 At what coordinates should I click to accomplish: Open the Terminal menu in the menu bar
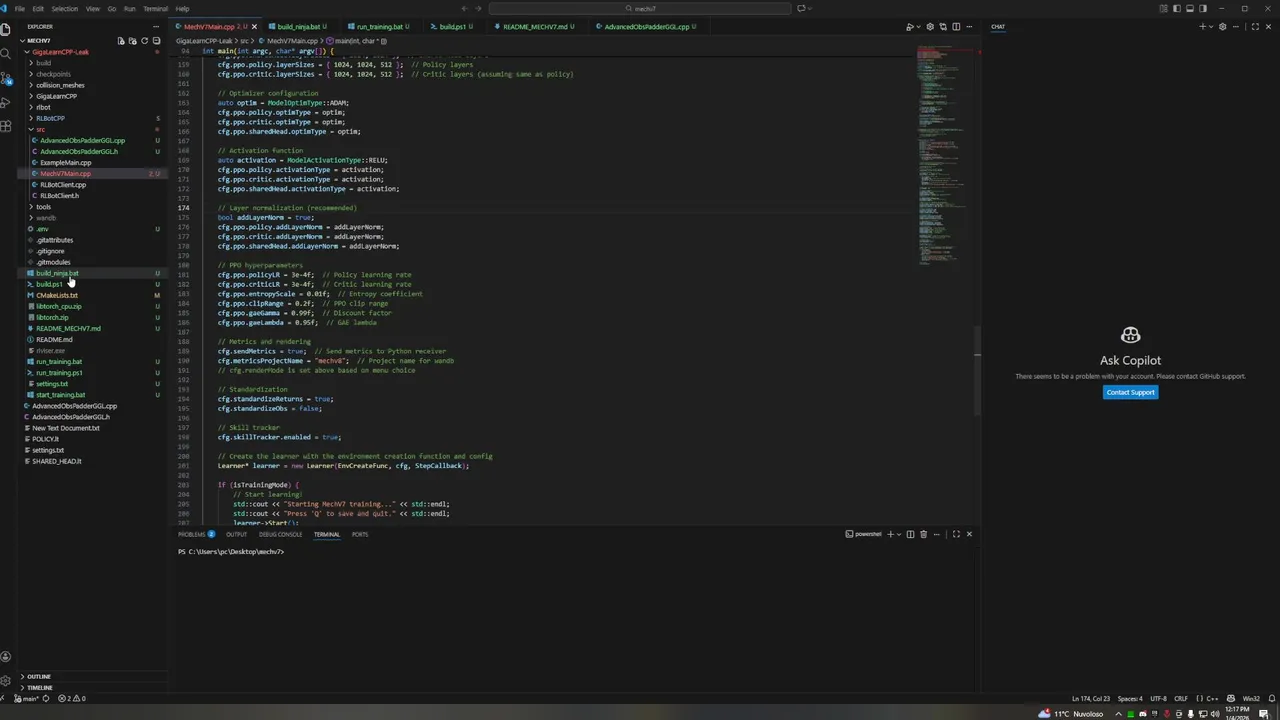coord(155,9)
